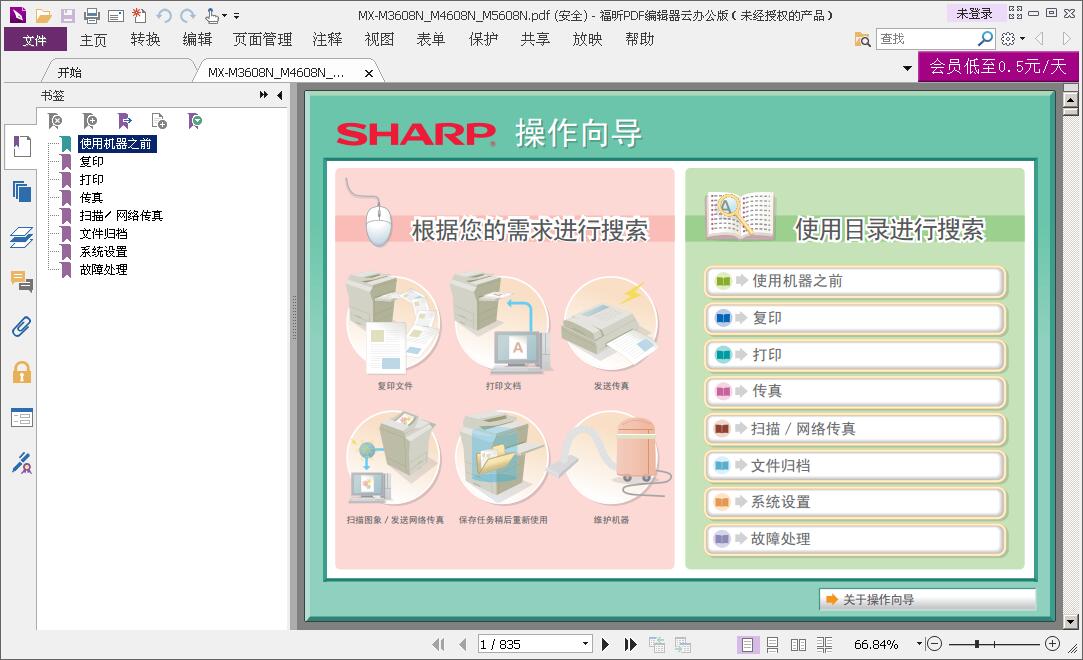Switch to the 保护 ribbon tab

[483, 39]
